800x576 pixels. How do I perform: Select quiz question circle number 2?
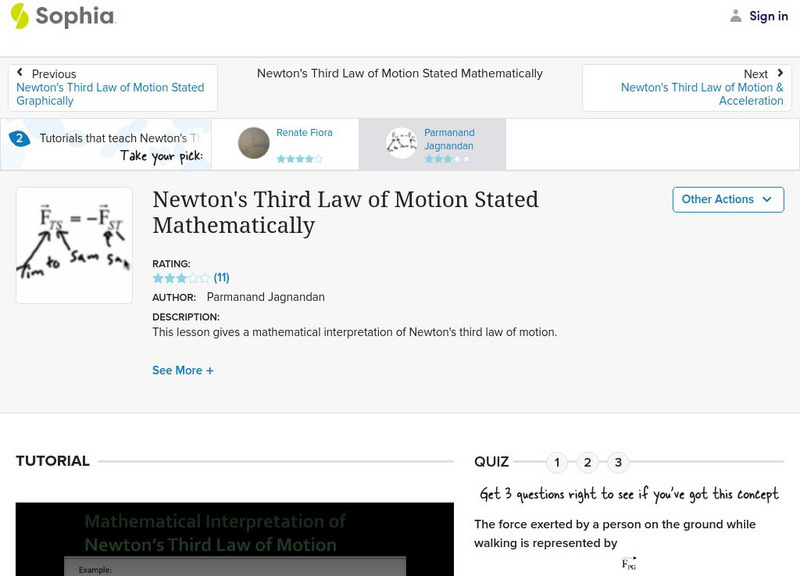[x=588, y=462]
